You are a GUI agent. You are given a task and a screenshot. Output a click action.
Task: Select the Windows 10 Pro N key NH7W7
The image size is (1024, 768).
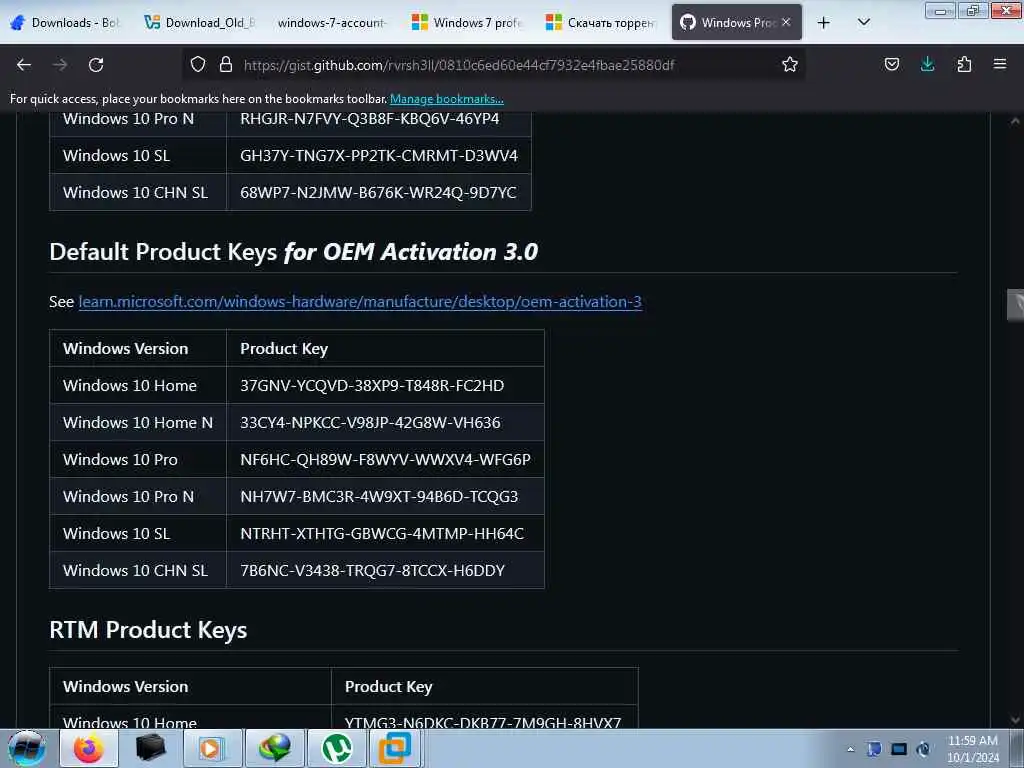coord(379,496)
